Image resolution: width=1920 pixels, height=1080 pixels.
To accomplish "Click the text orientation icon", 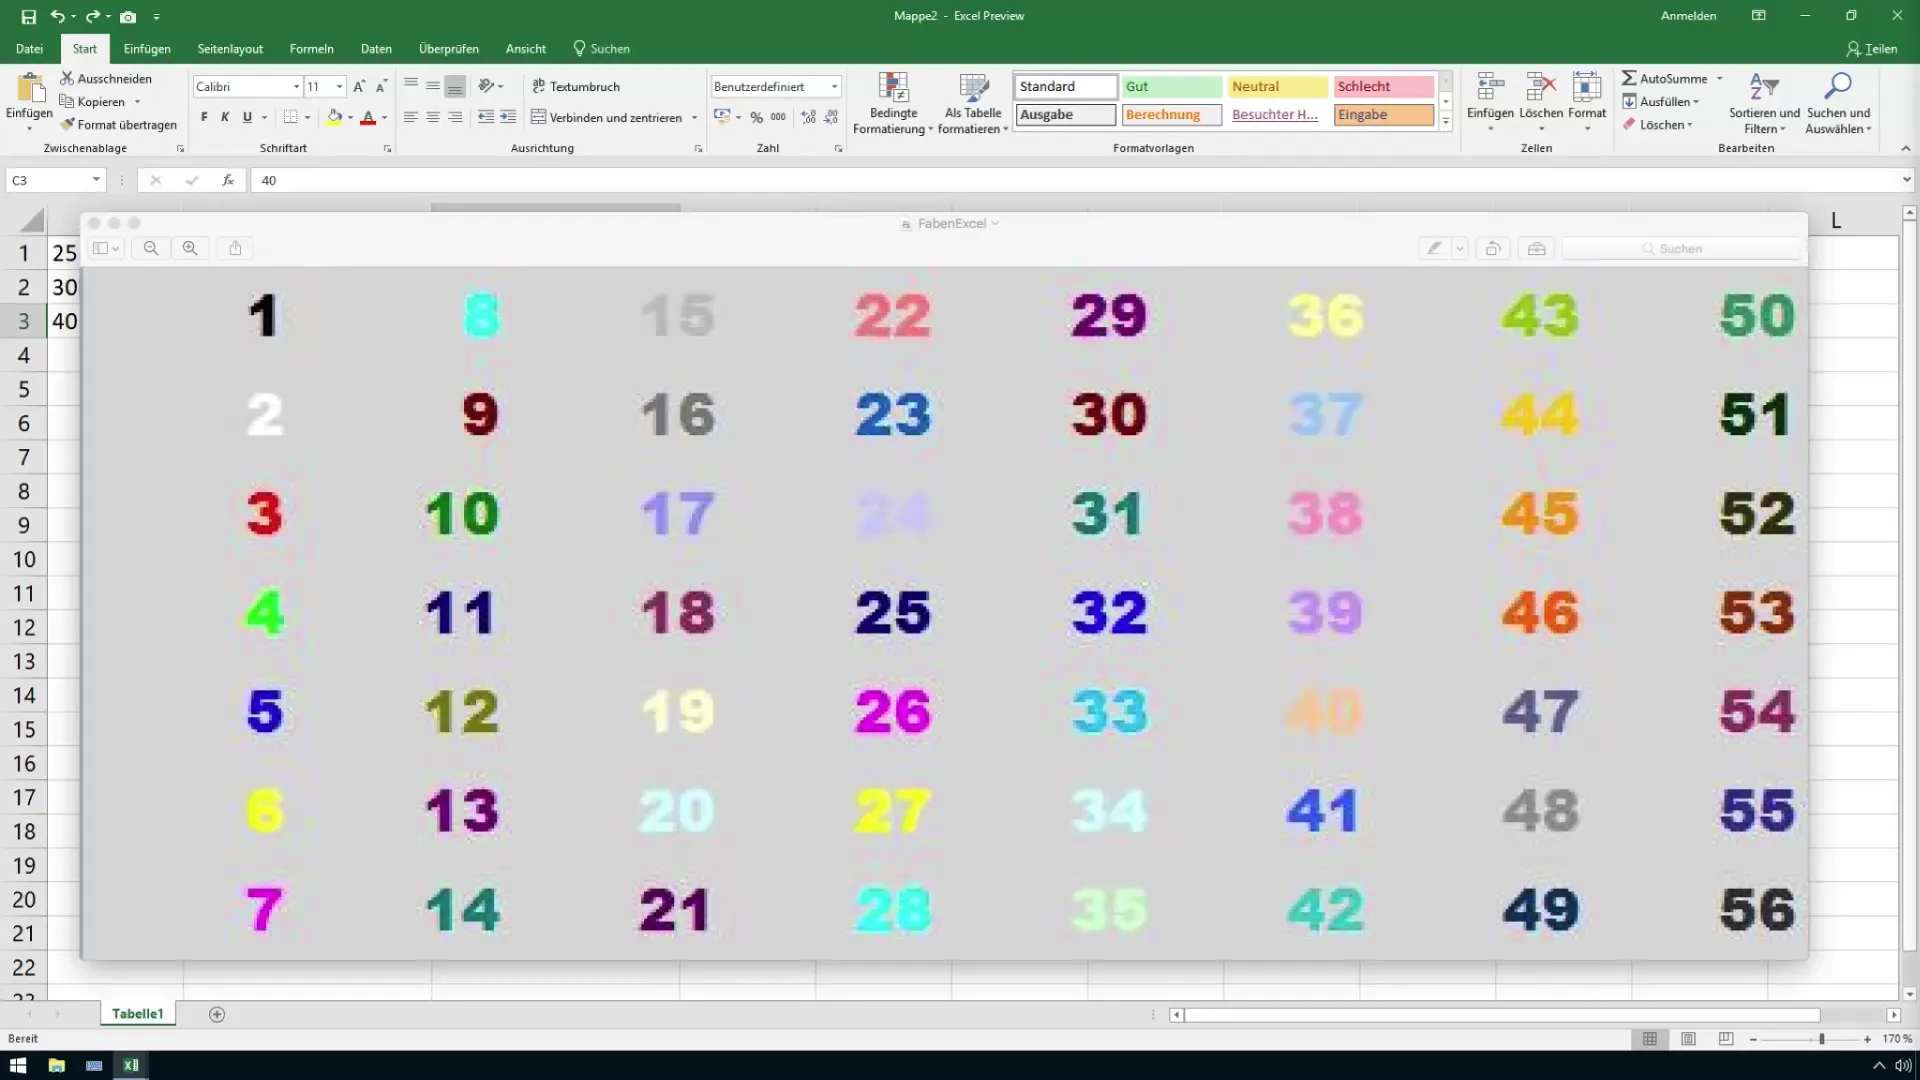I will click(486, 86).
